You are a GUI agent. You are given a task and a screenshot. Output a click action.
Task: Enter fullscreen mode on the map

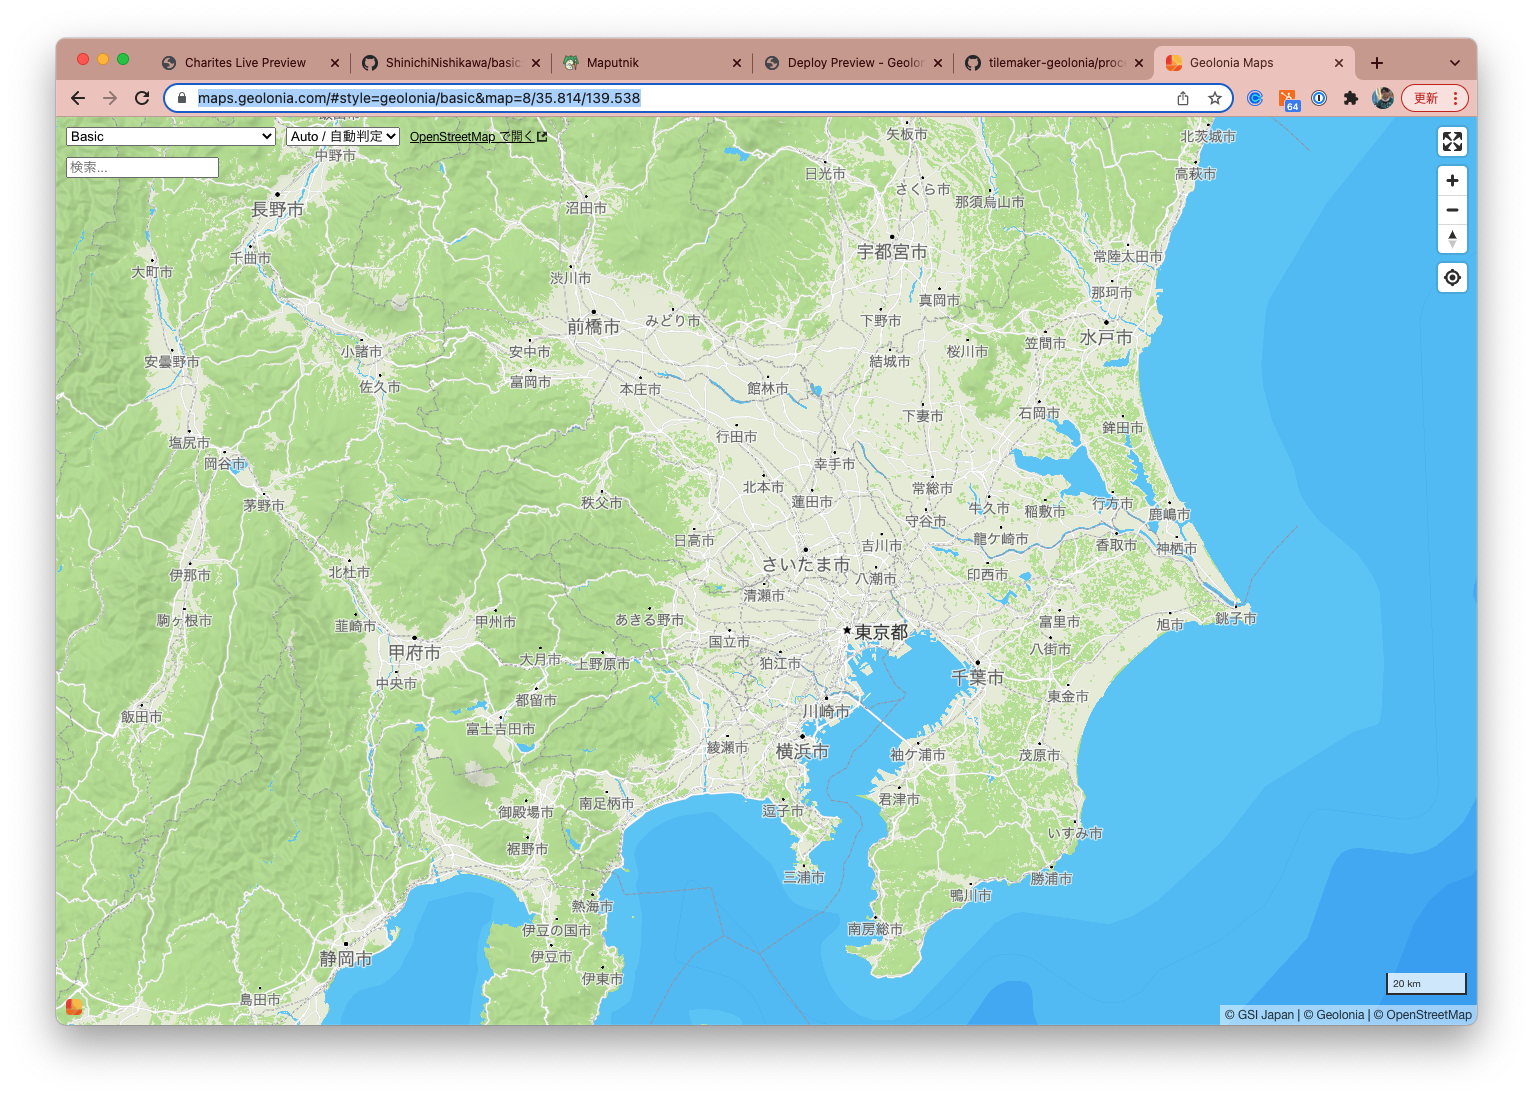1452,142
